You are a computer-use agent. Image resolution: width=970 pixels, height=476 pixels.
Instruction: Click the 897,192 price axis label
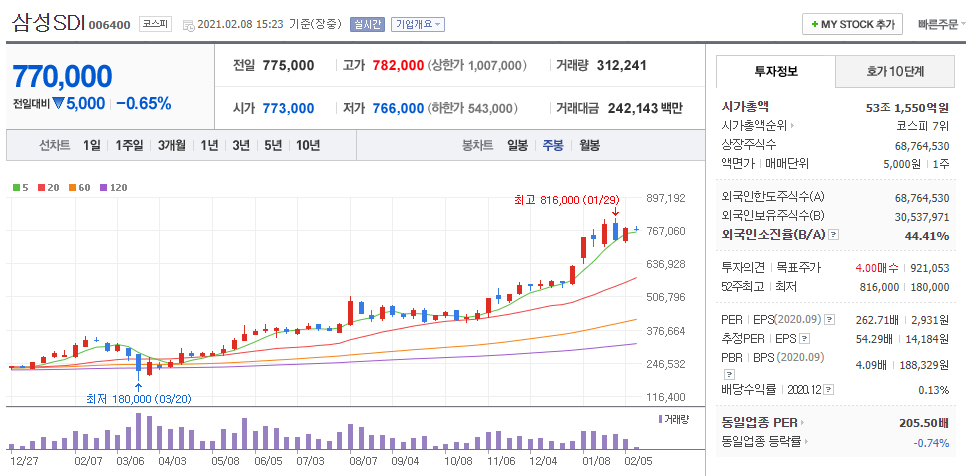tap(665, 198)
